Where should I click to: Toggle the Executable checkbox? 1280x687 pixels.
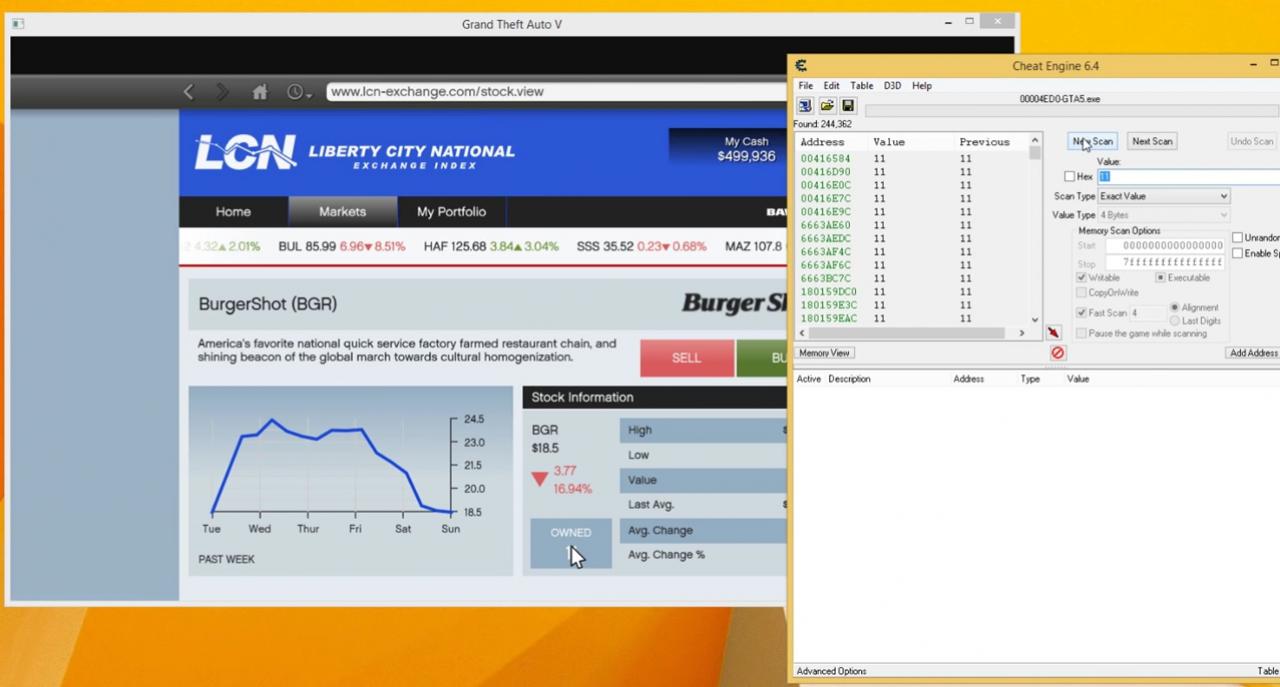[x=1160, y=278]
